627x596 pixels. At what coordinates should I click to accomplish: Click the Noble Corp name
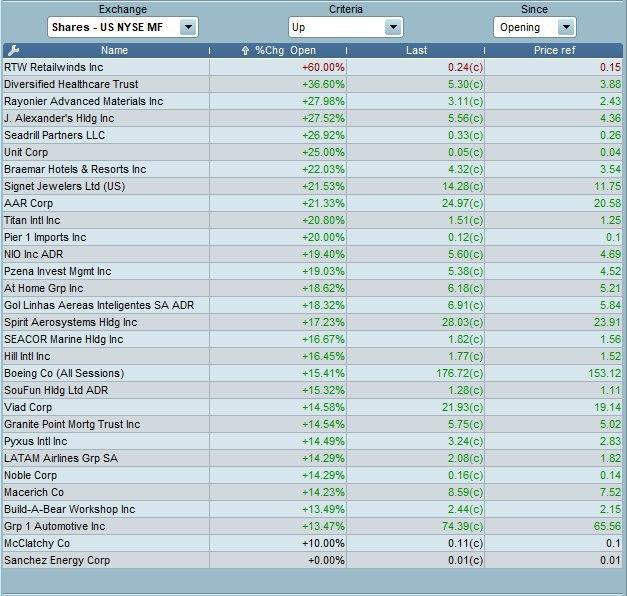[30, 475]
